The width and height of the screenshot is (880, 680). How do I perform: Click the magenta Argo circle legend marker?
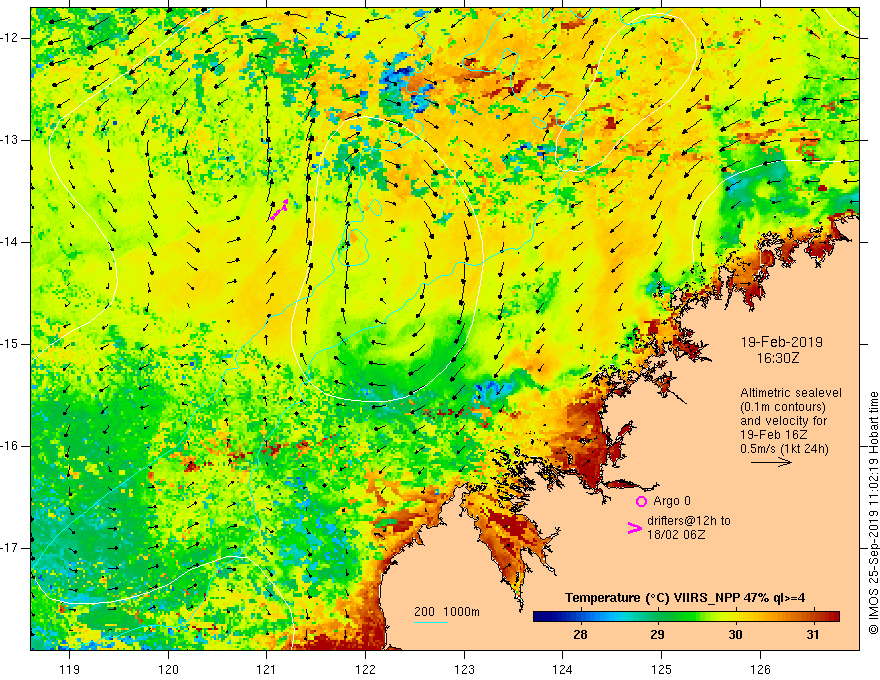coord(641,501)
